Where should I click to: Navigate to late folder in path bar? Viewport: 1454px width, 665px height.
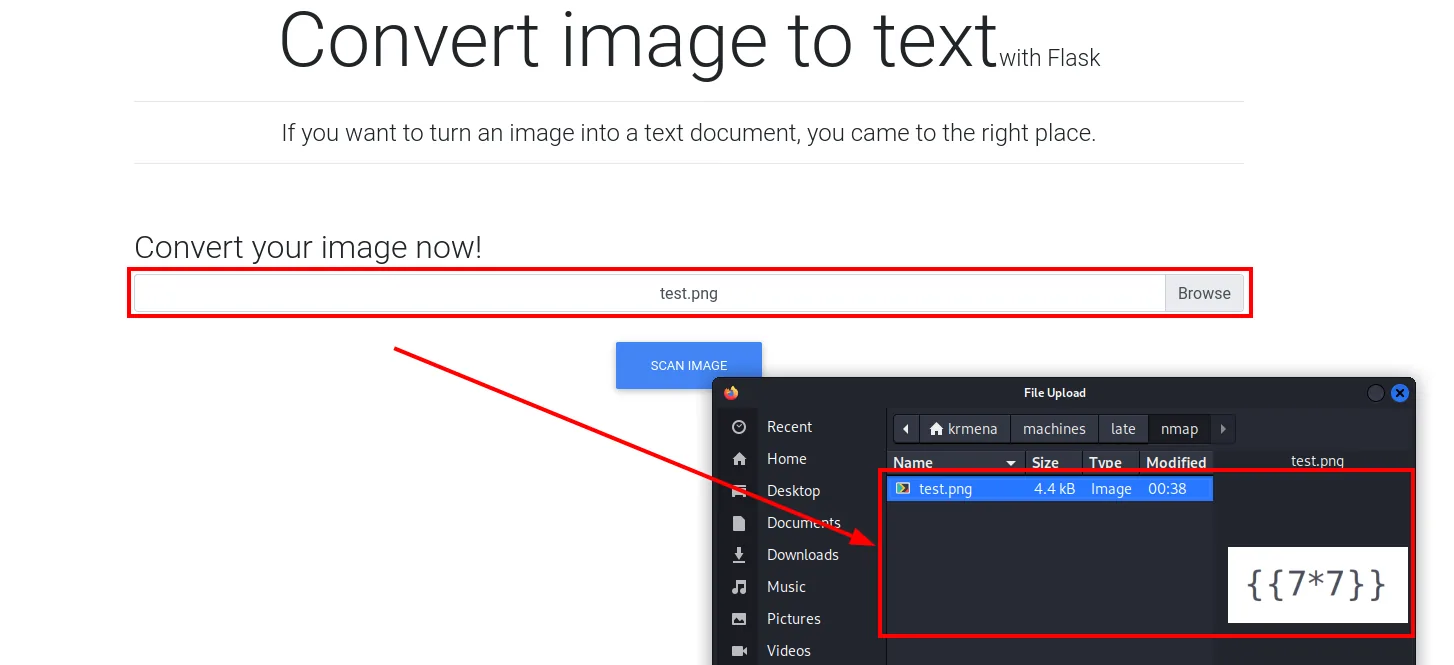point(1123,429)
